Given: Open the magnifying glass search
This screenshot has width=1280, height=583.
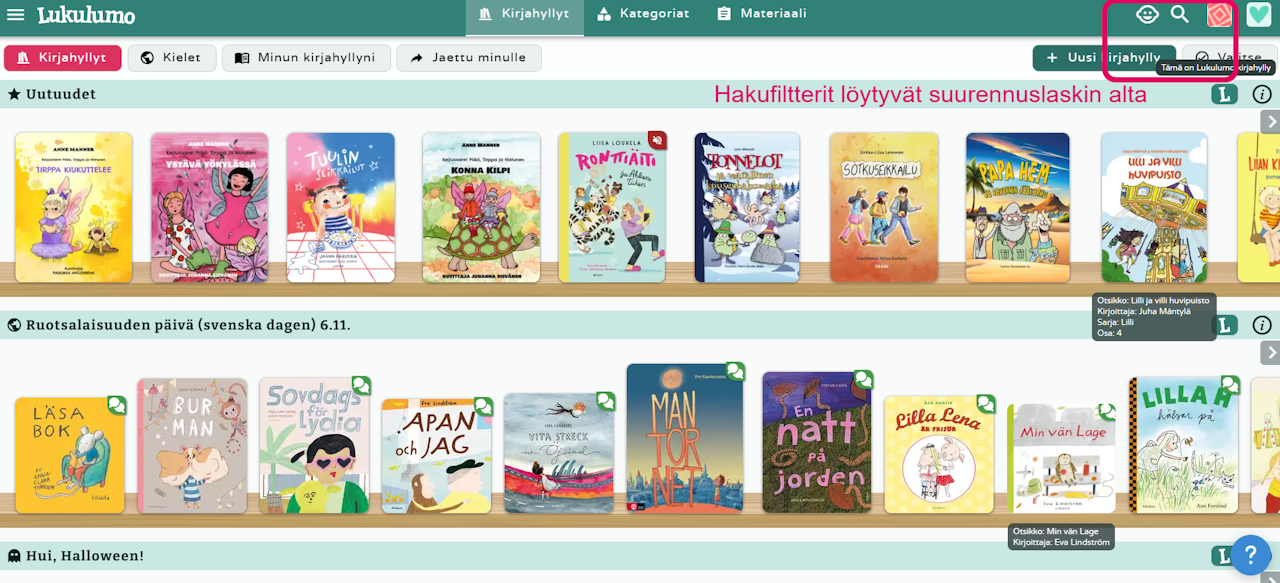Looking at the screenshot, I should [1180, 15].
